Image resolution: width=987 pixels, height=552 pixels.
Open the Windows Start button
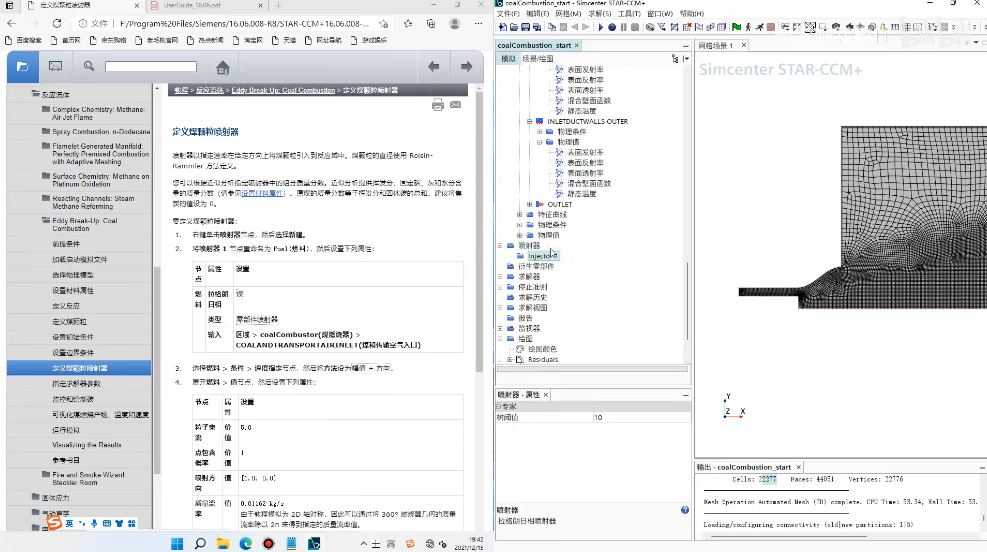177,543
